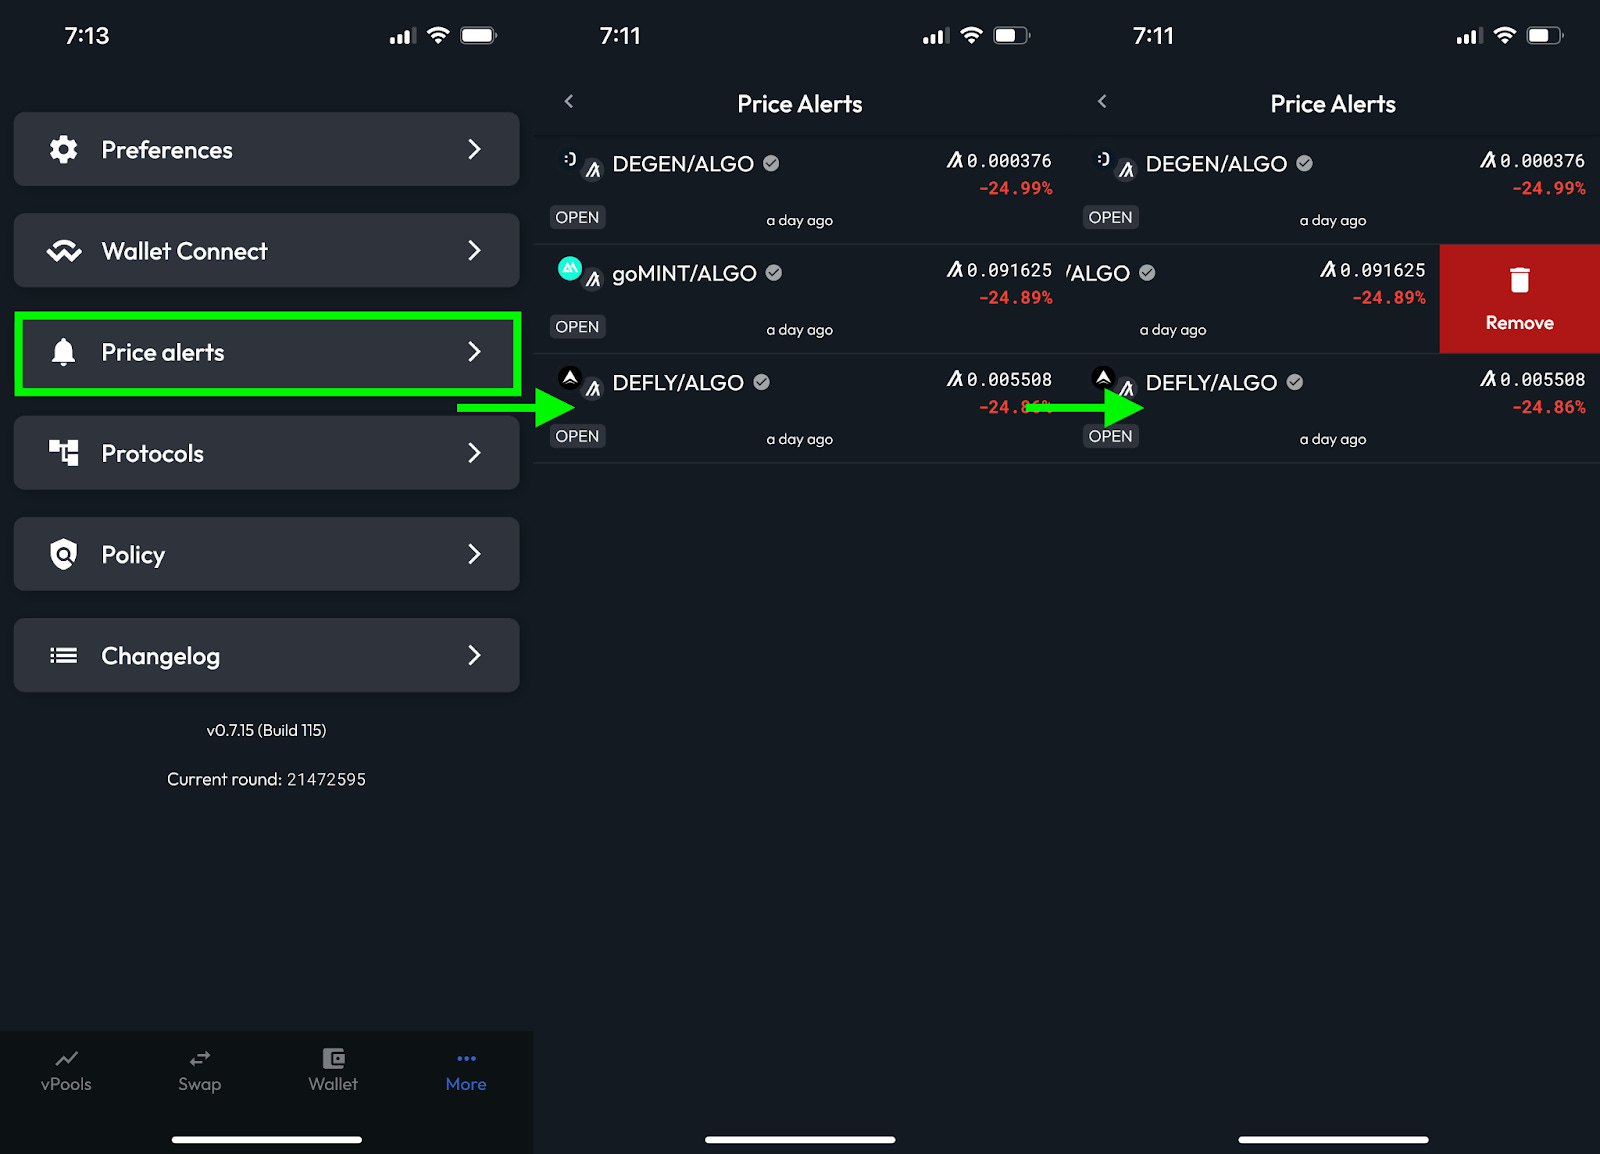Tap the Policy shield icon
The height and width of the screenshot is (1154, 1600).
pos(64,554)
